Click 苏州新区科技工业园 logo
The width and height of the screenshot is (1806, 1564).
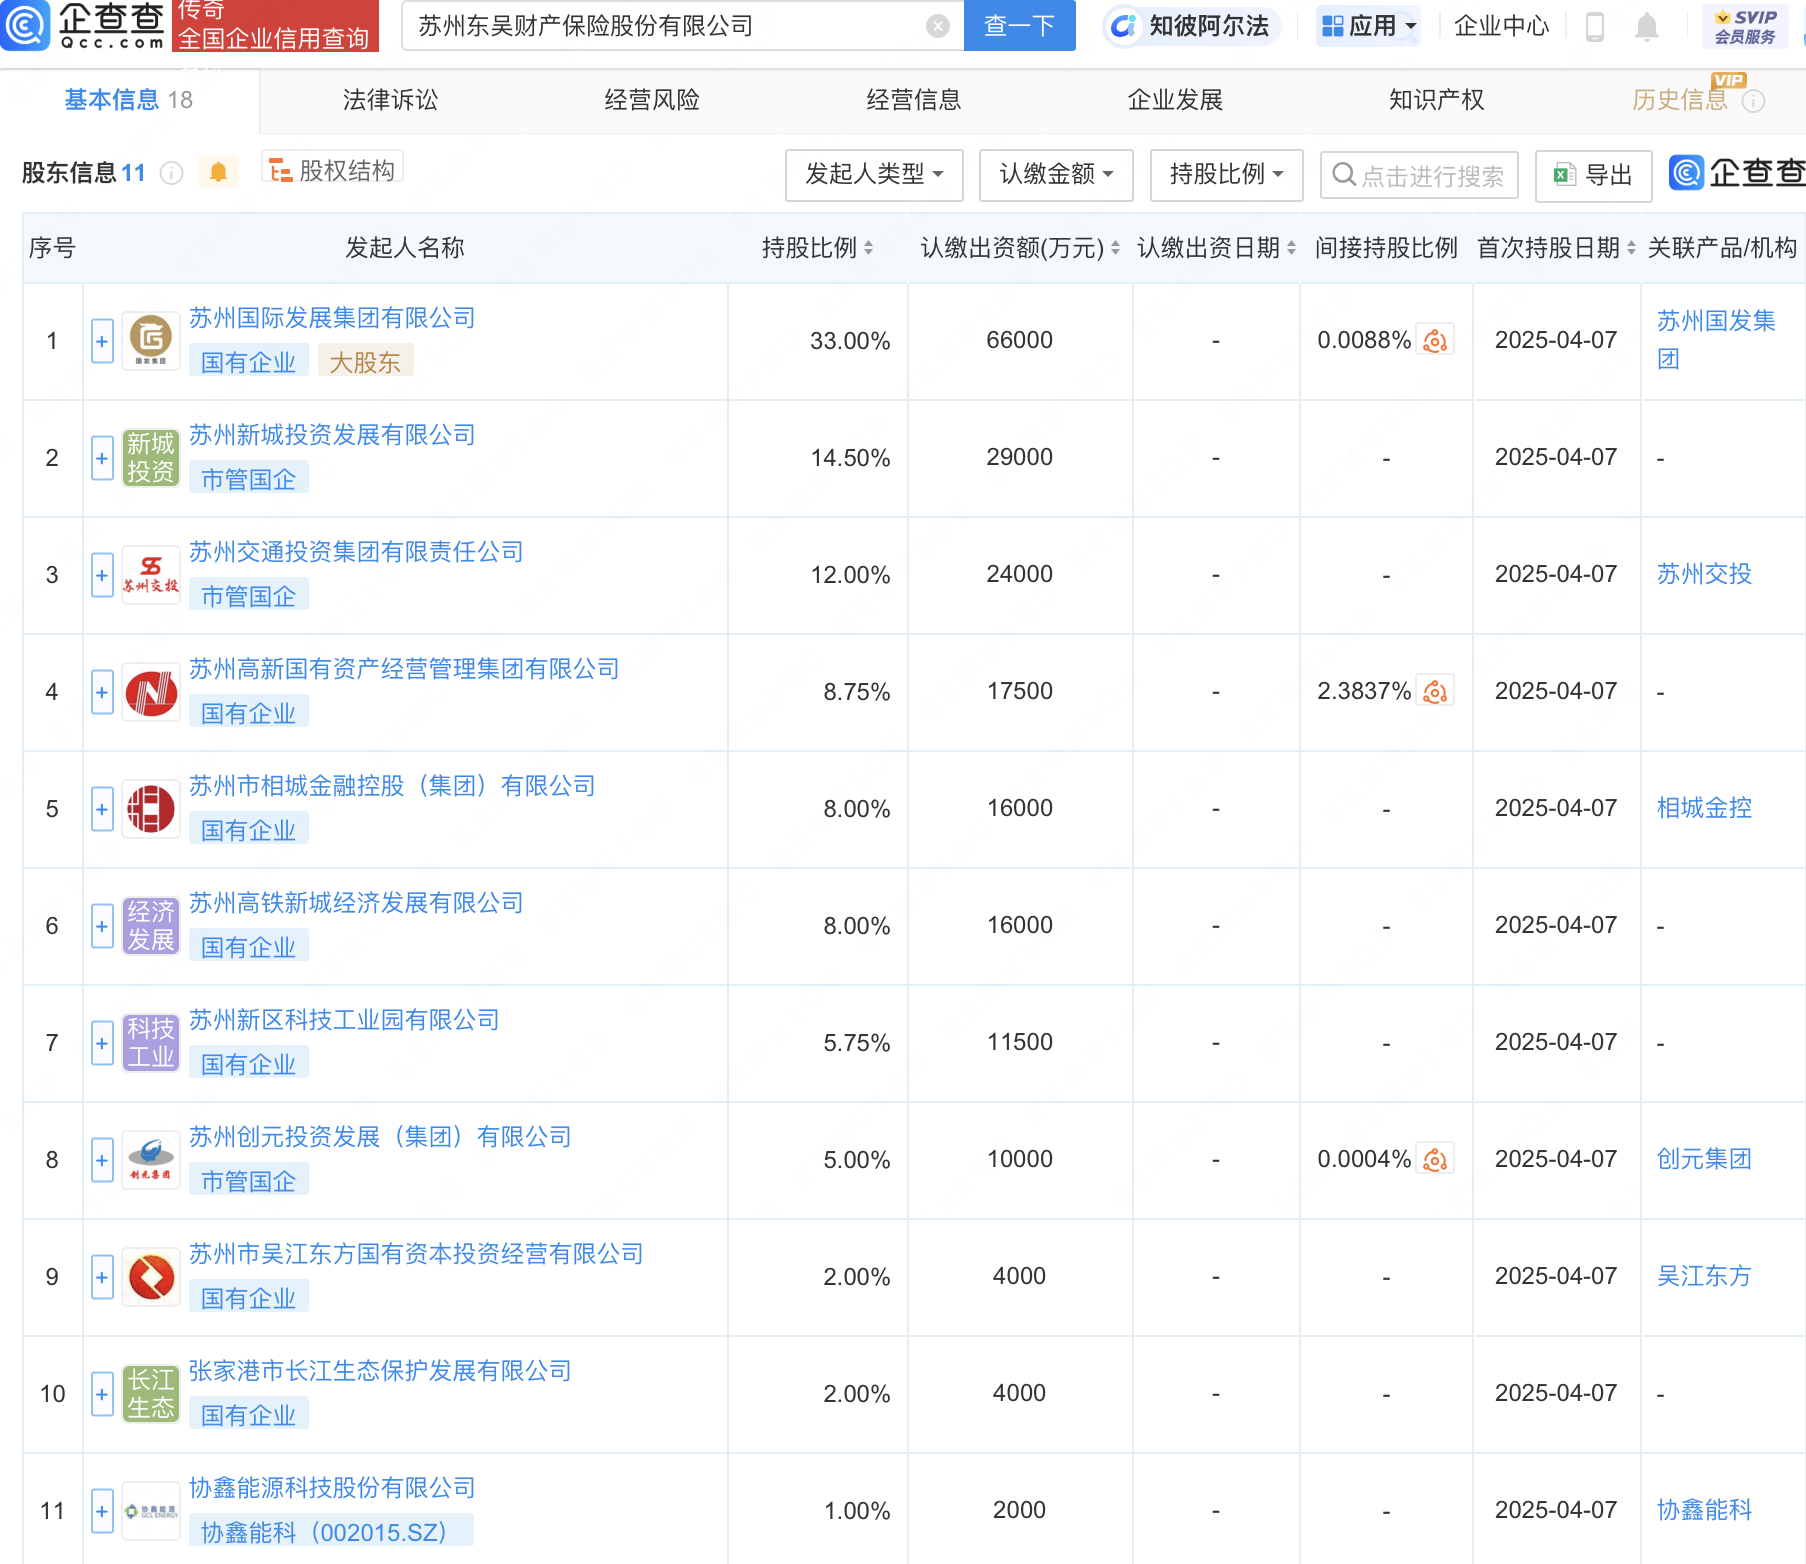click(x=151, y=1043)
